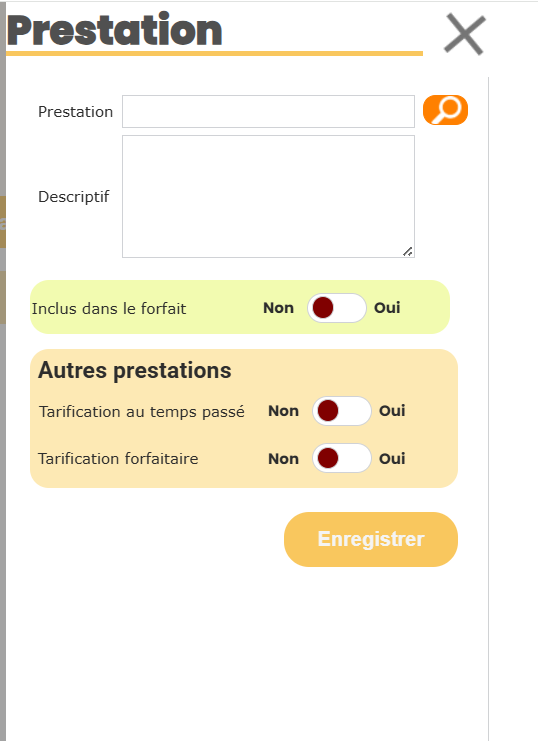Focus the Prestation text input field
Viewport: 538px width, 741px height.
(x=268, y=112)
